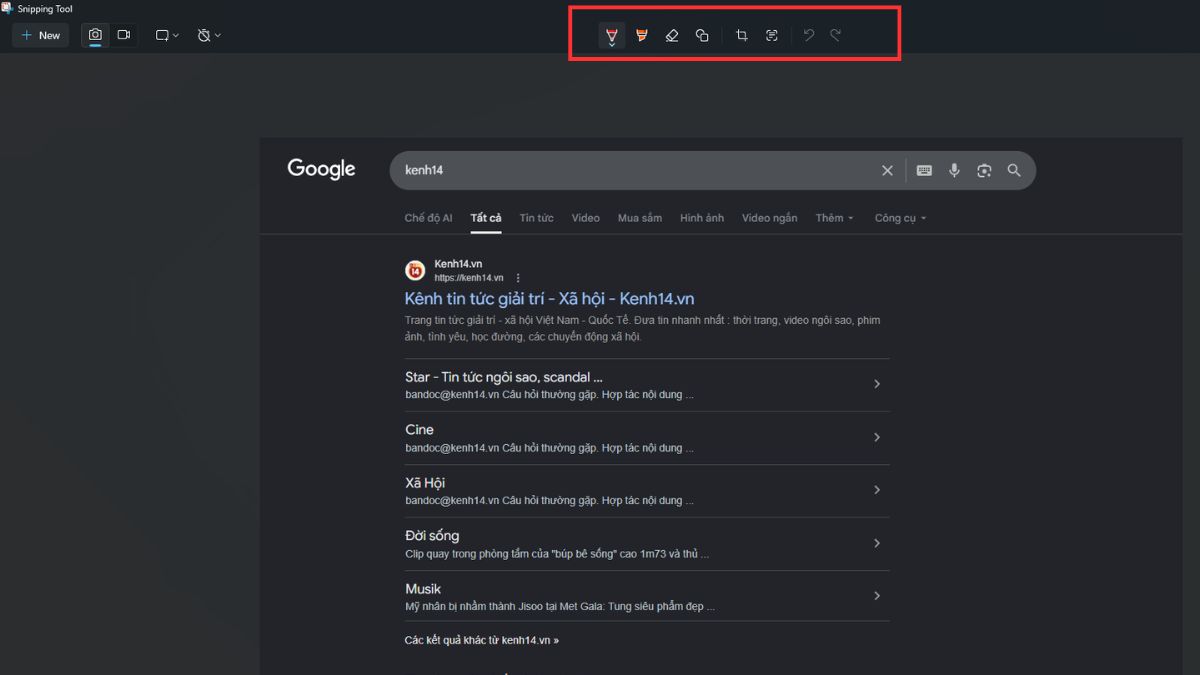
Task: Click the microphone voice search icon
Action: pyautogui.click(x=954, y=171)
